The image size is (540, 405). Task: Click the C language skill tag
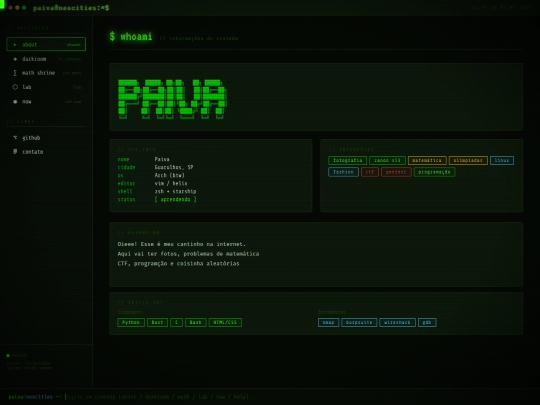click(176, 322)
